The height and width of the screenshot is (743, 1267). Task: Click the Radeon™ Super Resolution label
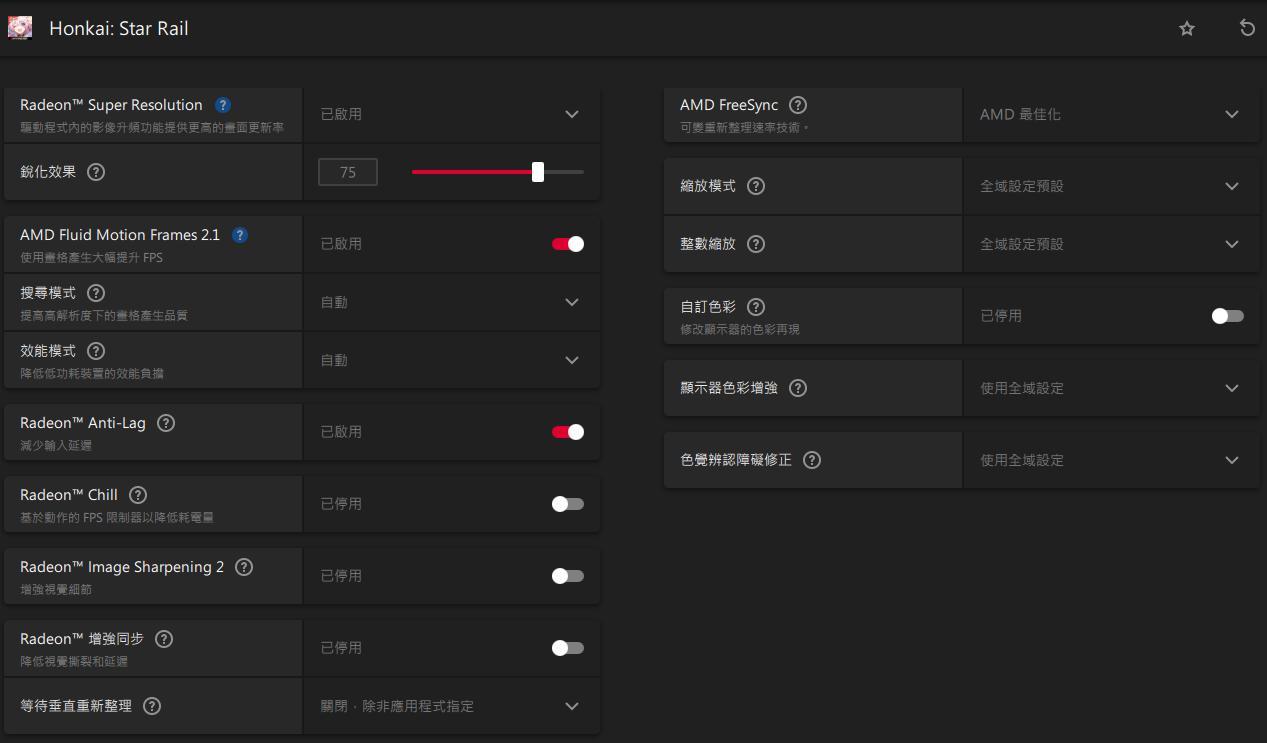point(111,105)
